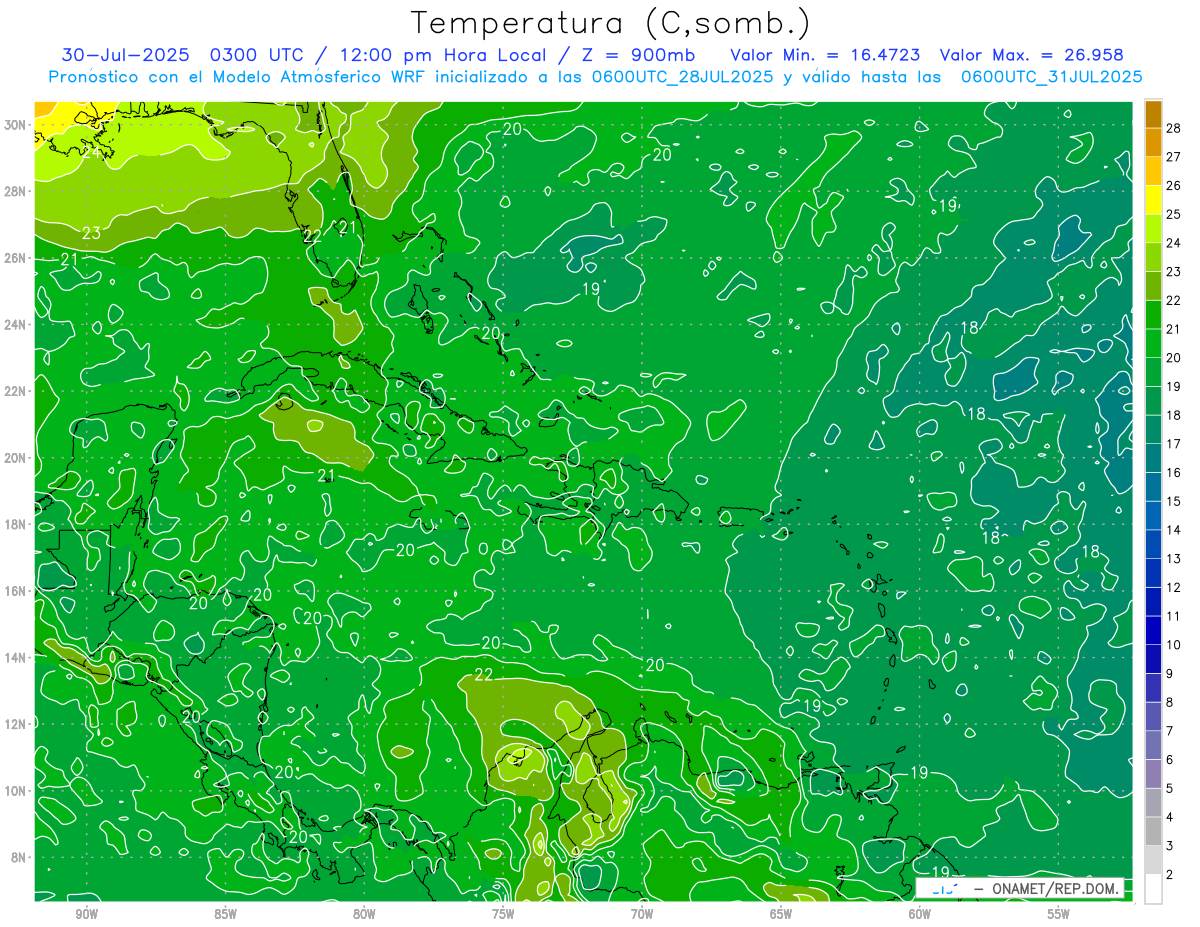The width and height of the screenshot is (1200, 927).
Task: Click the 18N latitude axis label
Action: coord(15,524)
